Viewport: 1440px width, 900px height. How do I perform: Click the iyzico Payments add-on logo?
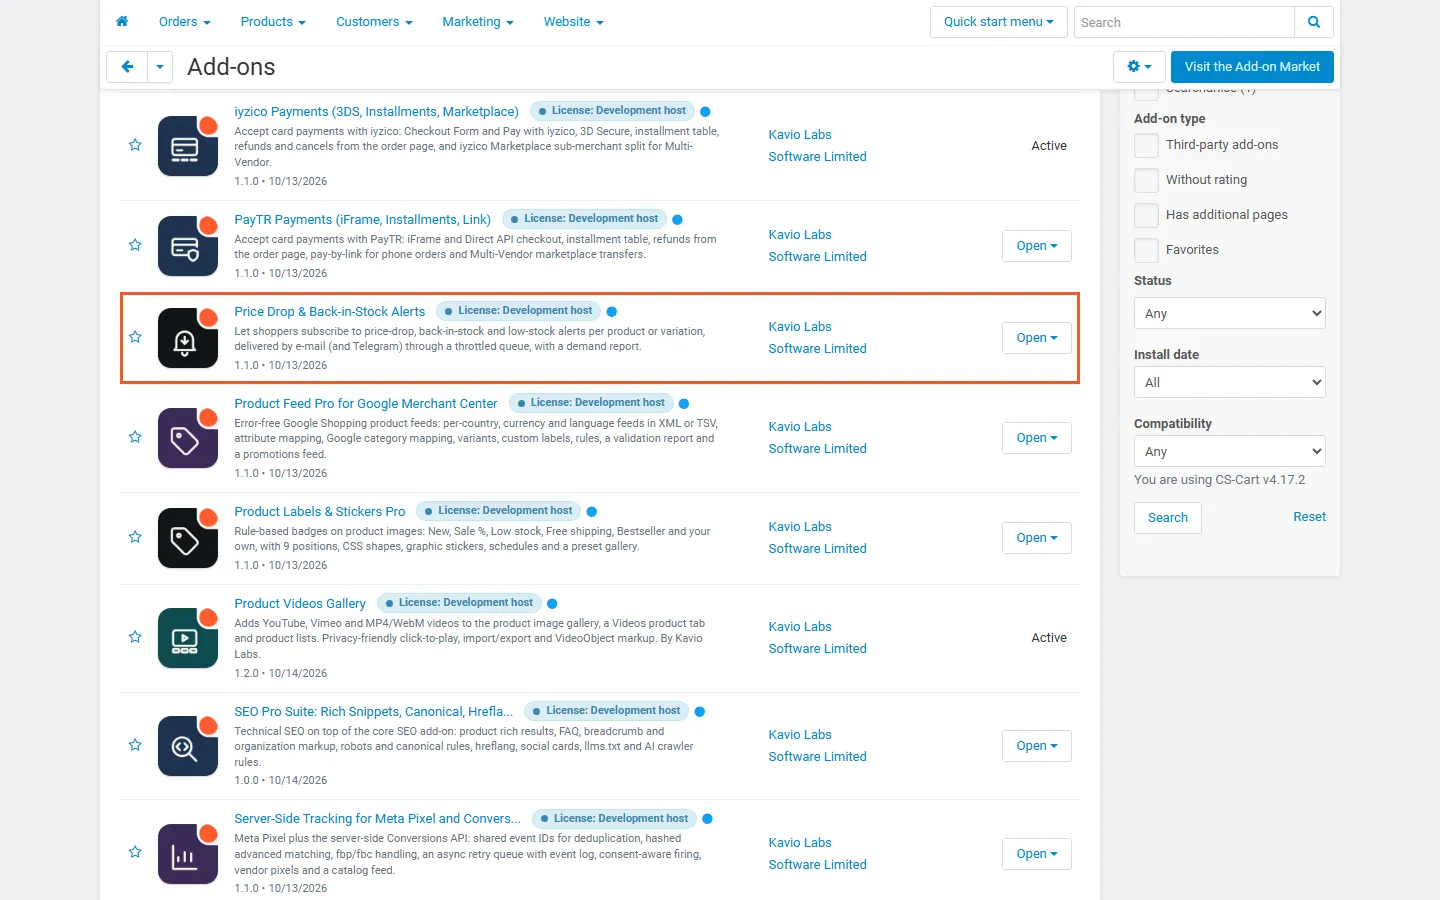tap(188, 146)
